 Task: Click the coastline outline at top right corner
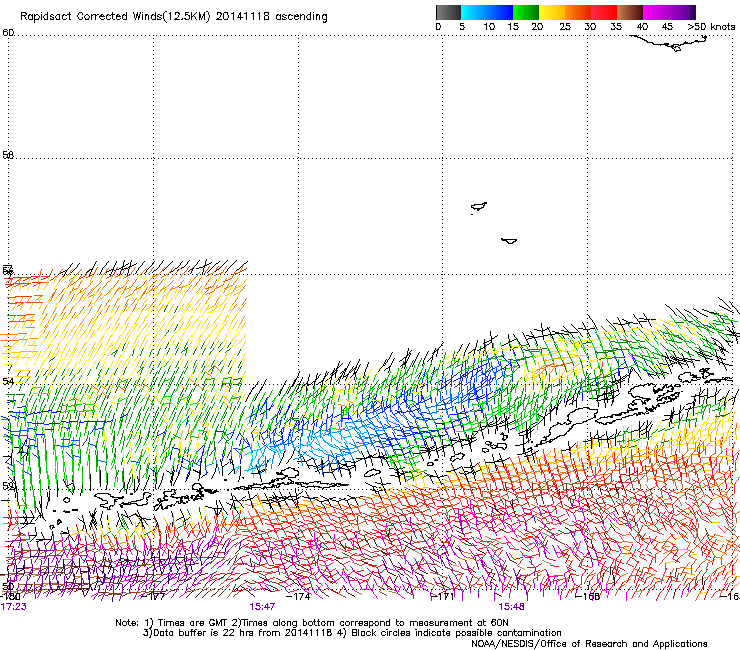point(669,42)
